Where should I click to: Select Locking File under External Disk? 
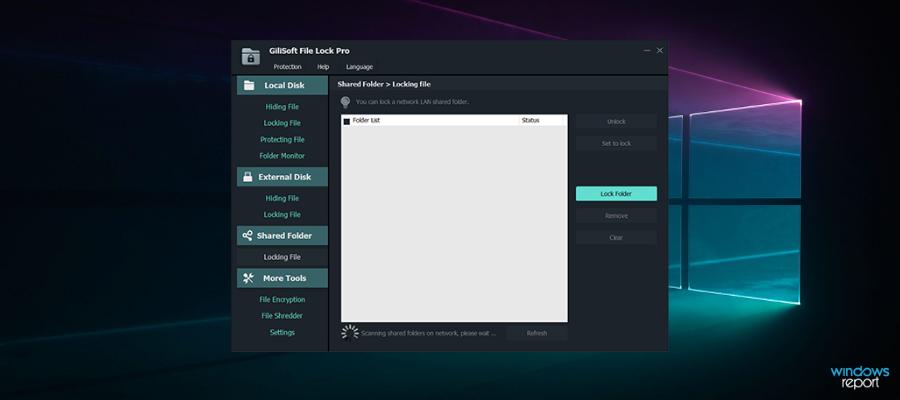click(x=282, y=215)
